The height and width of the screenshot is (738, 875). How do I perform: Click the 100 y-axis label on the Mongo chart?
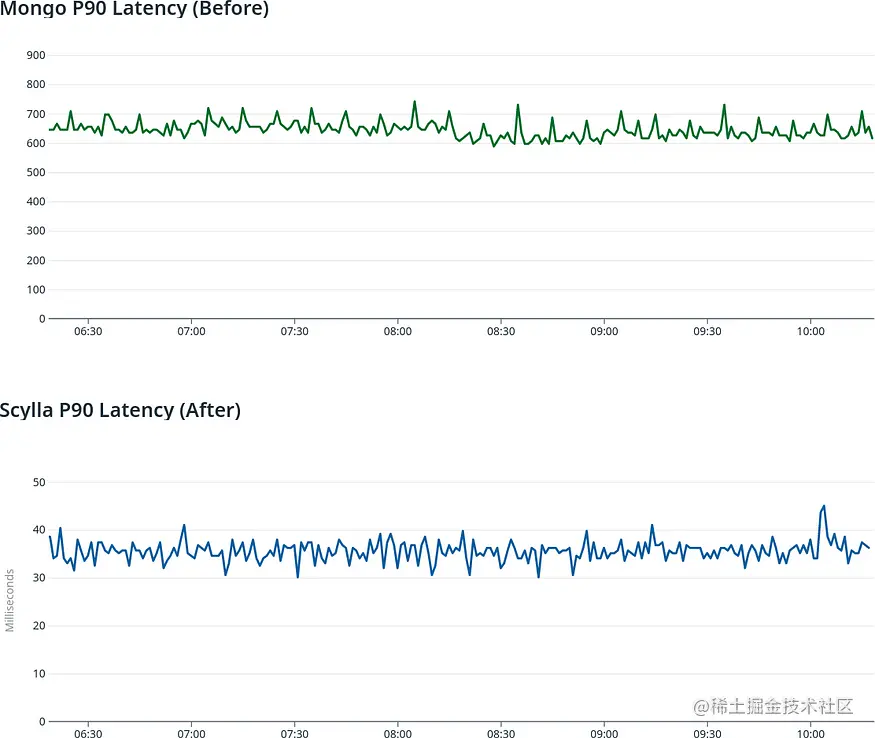click(36, 289)
